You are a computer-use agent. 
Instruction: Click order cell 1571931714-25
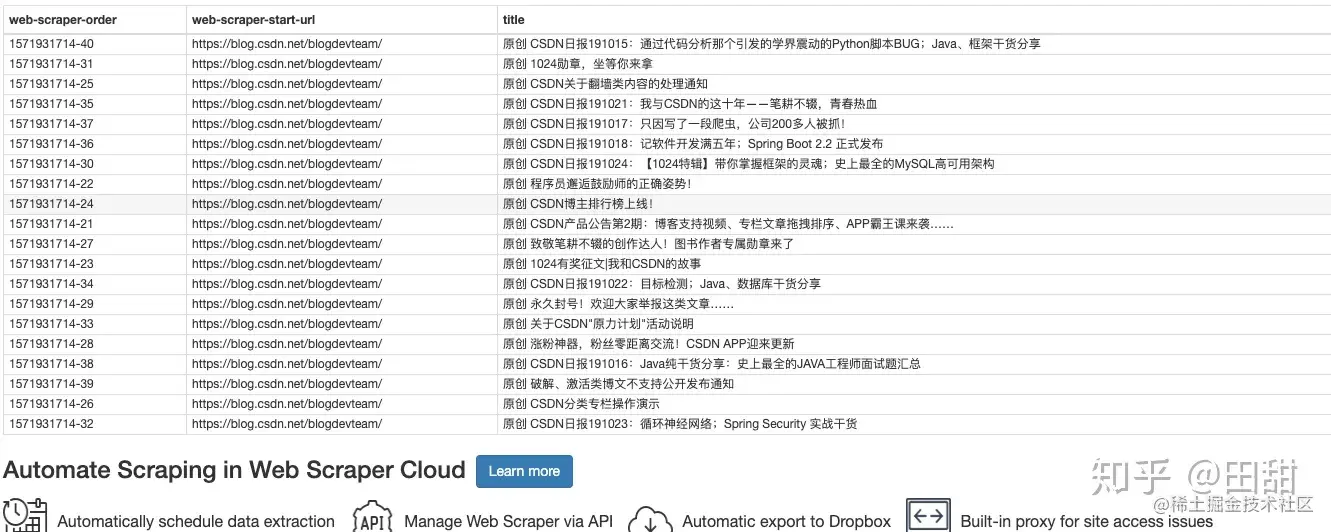tap(51, 84)
